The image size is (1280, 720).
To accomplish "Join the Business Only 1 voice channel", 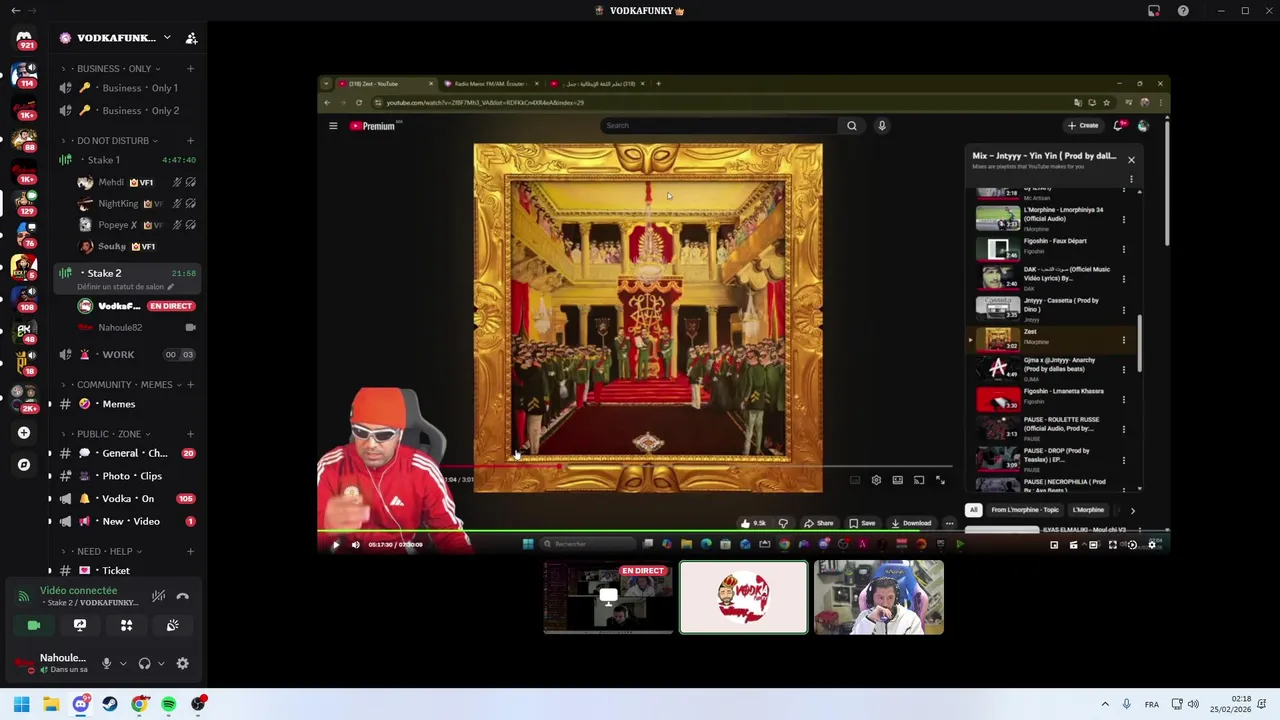I will pos(127,88).
